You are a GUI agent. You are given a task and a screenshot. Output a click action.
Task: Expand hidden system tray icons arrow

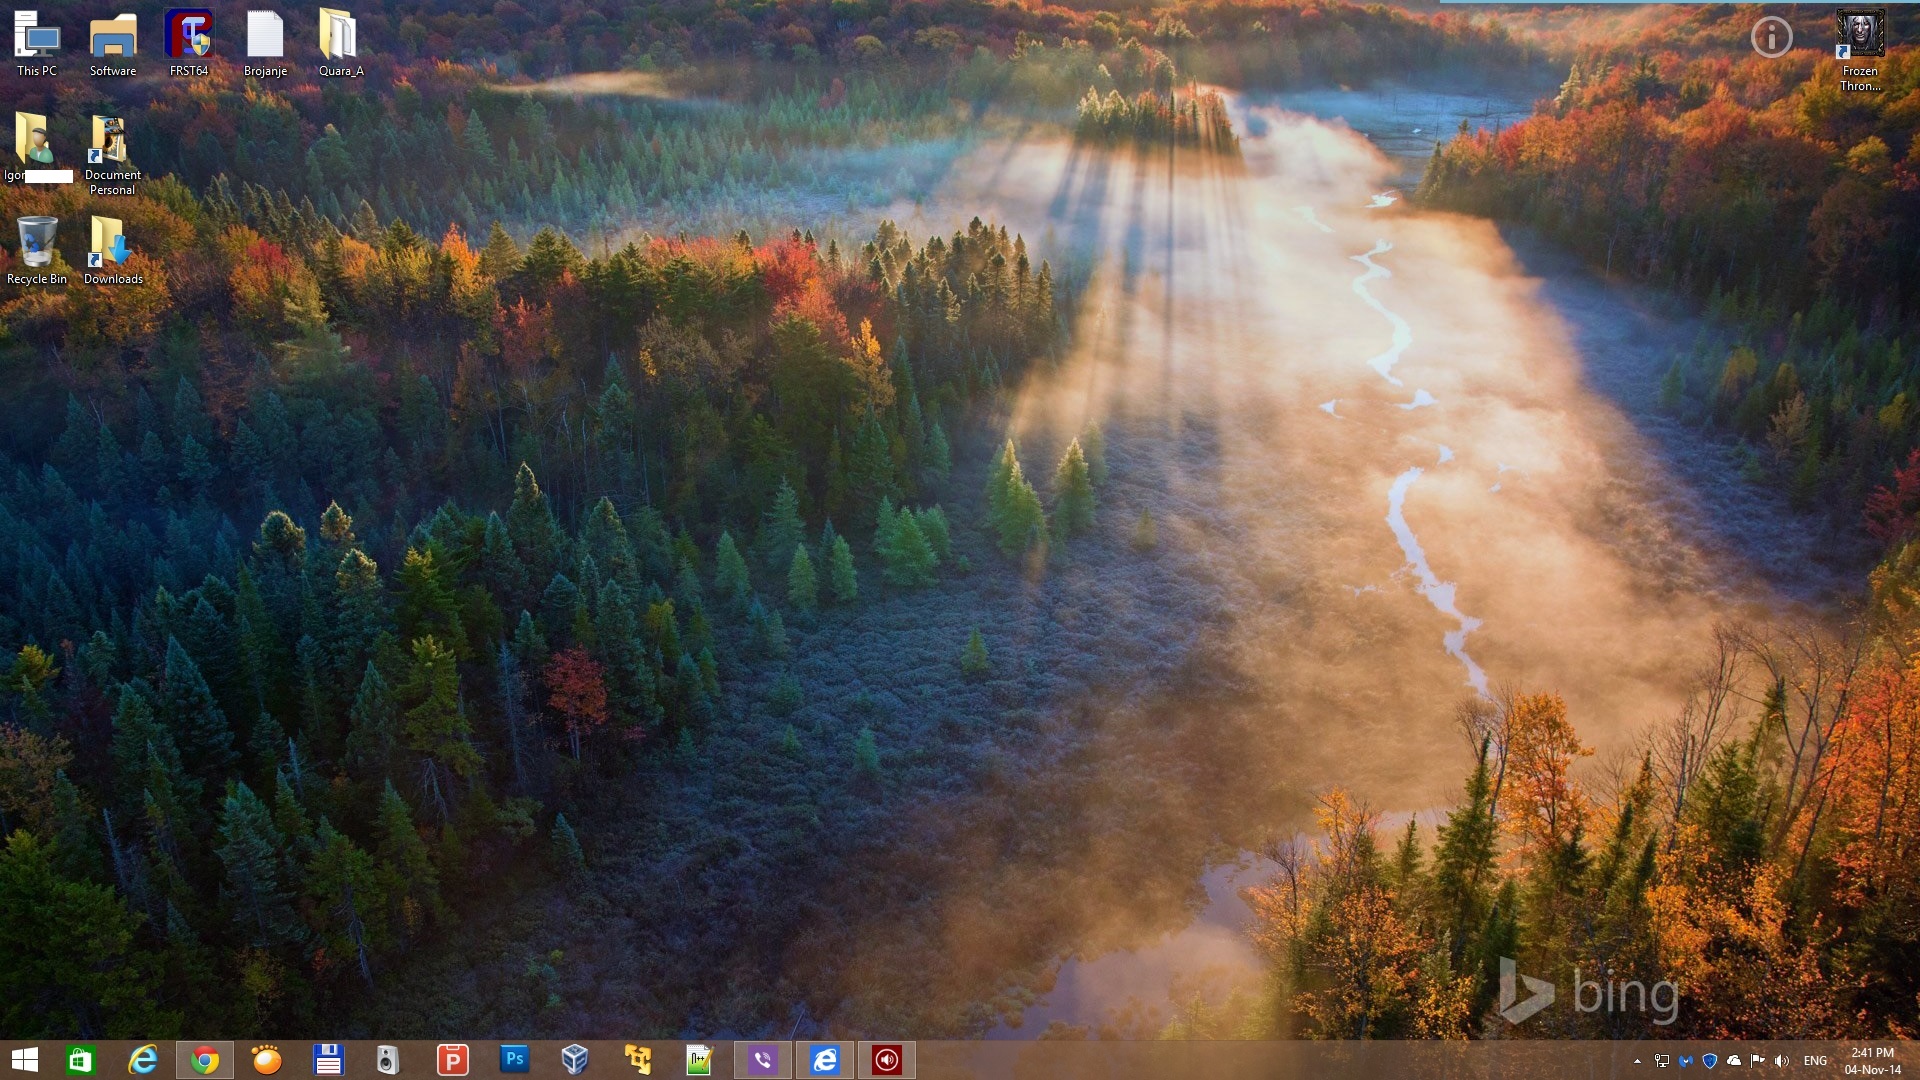click(x=1637, y=1061)
